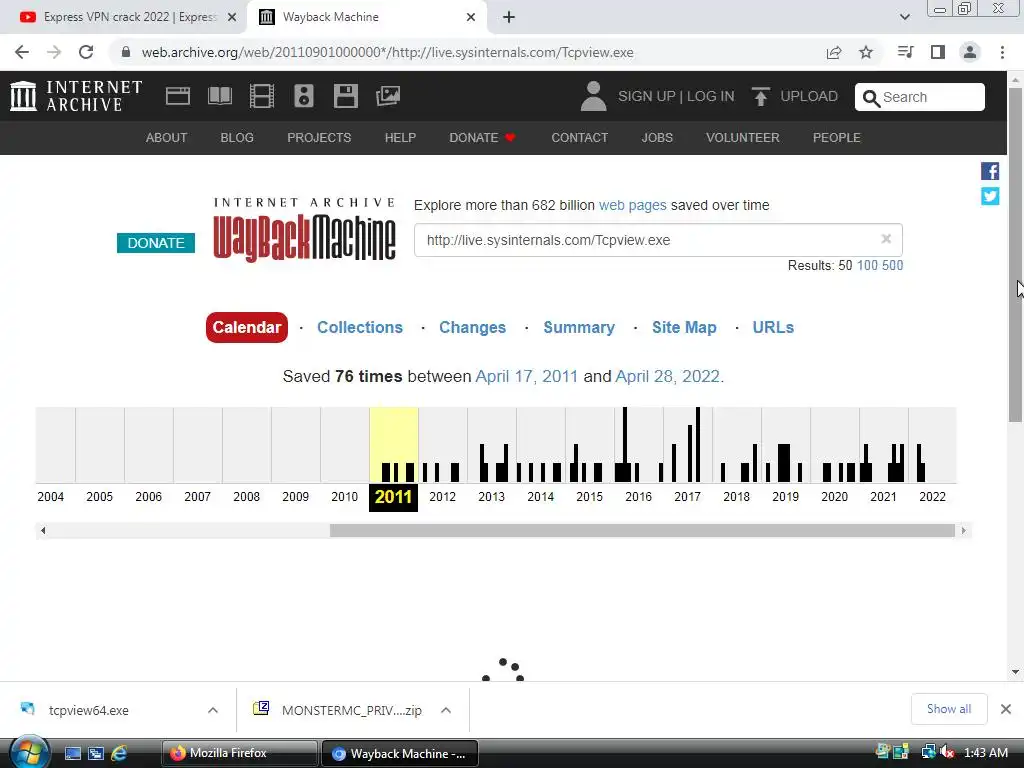The width and height of the screenshot is (1024, 768).
Task: Expand options for MONSTERMC_PRIV zip download
Action: pos(446,710)
